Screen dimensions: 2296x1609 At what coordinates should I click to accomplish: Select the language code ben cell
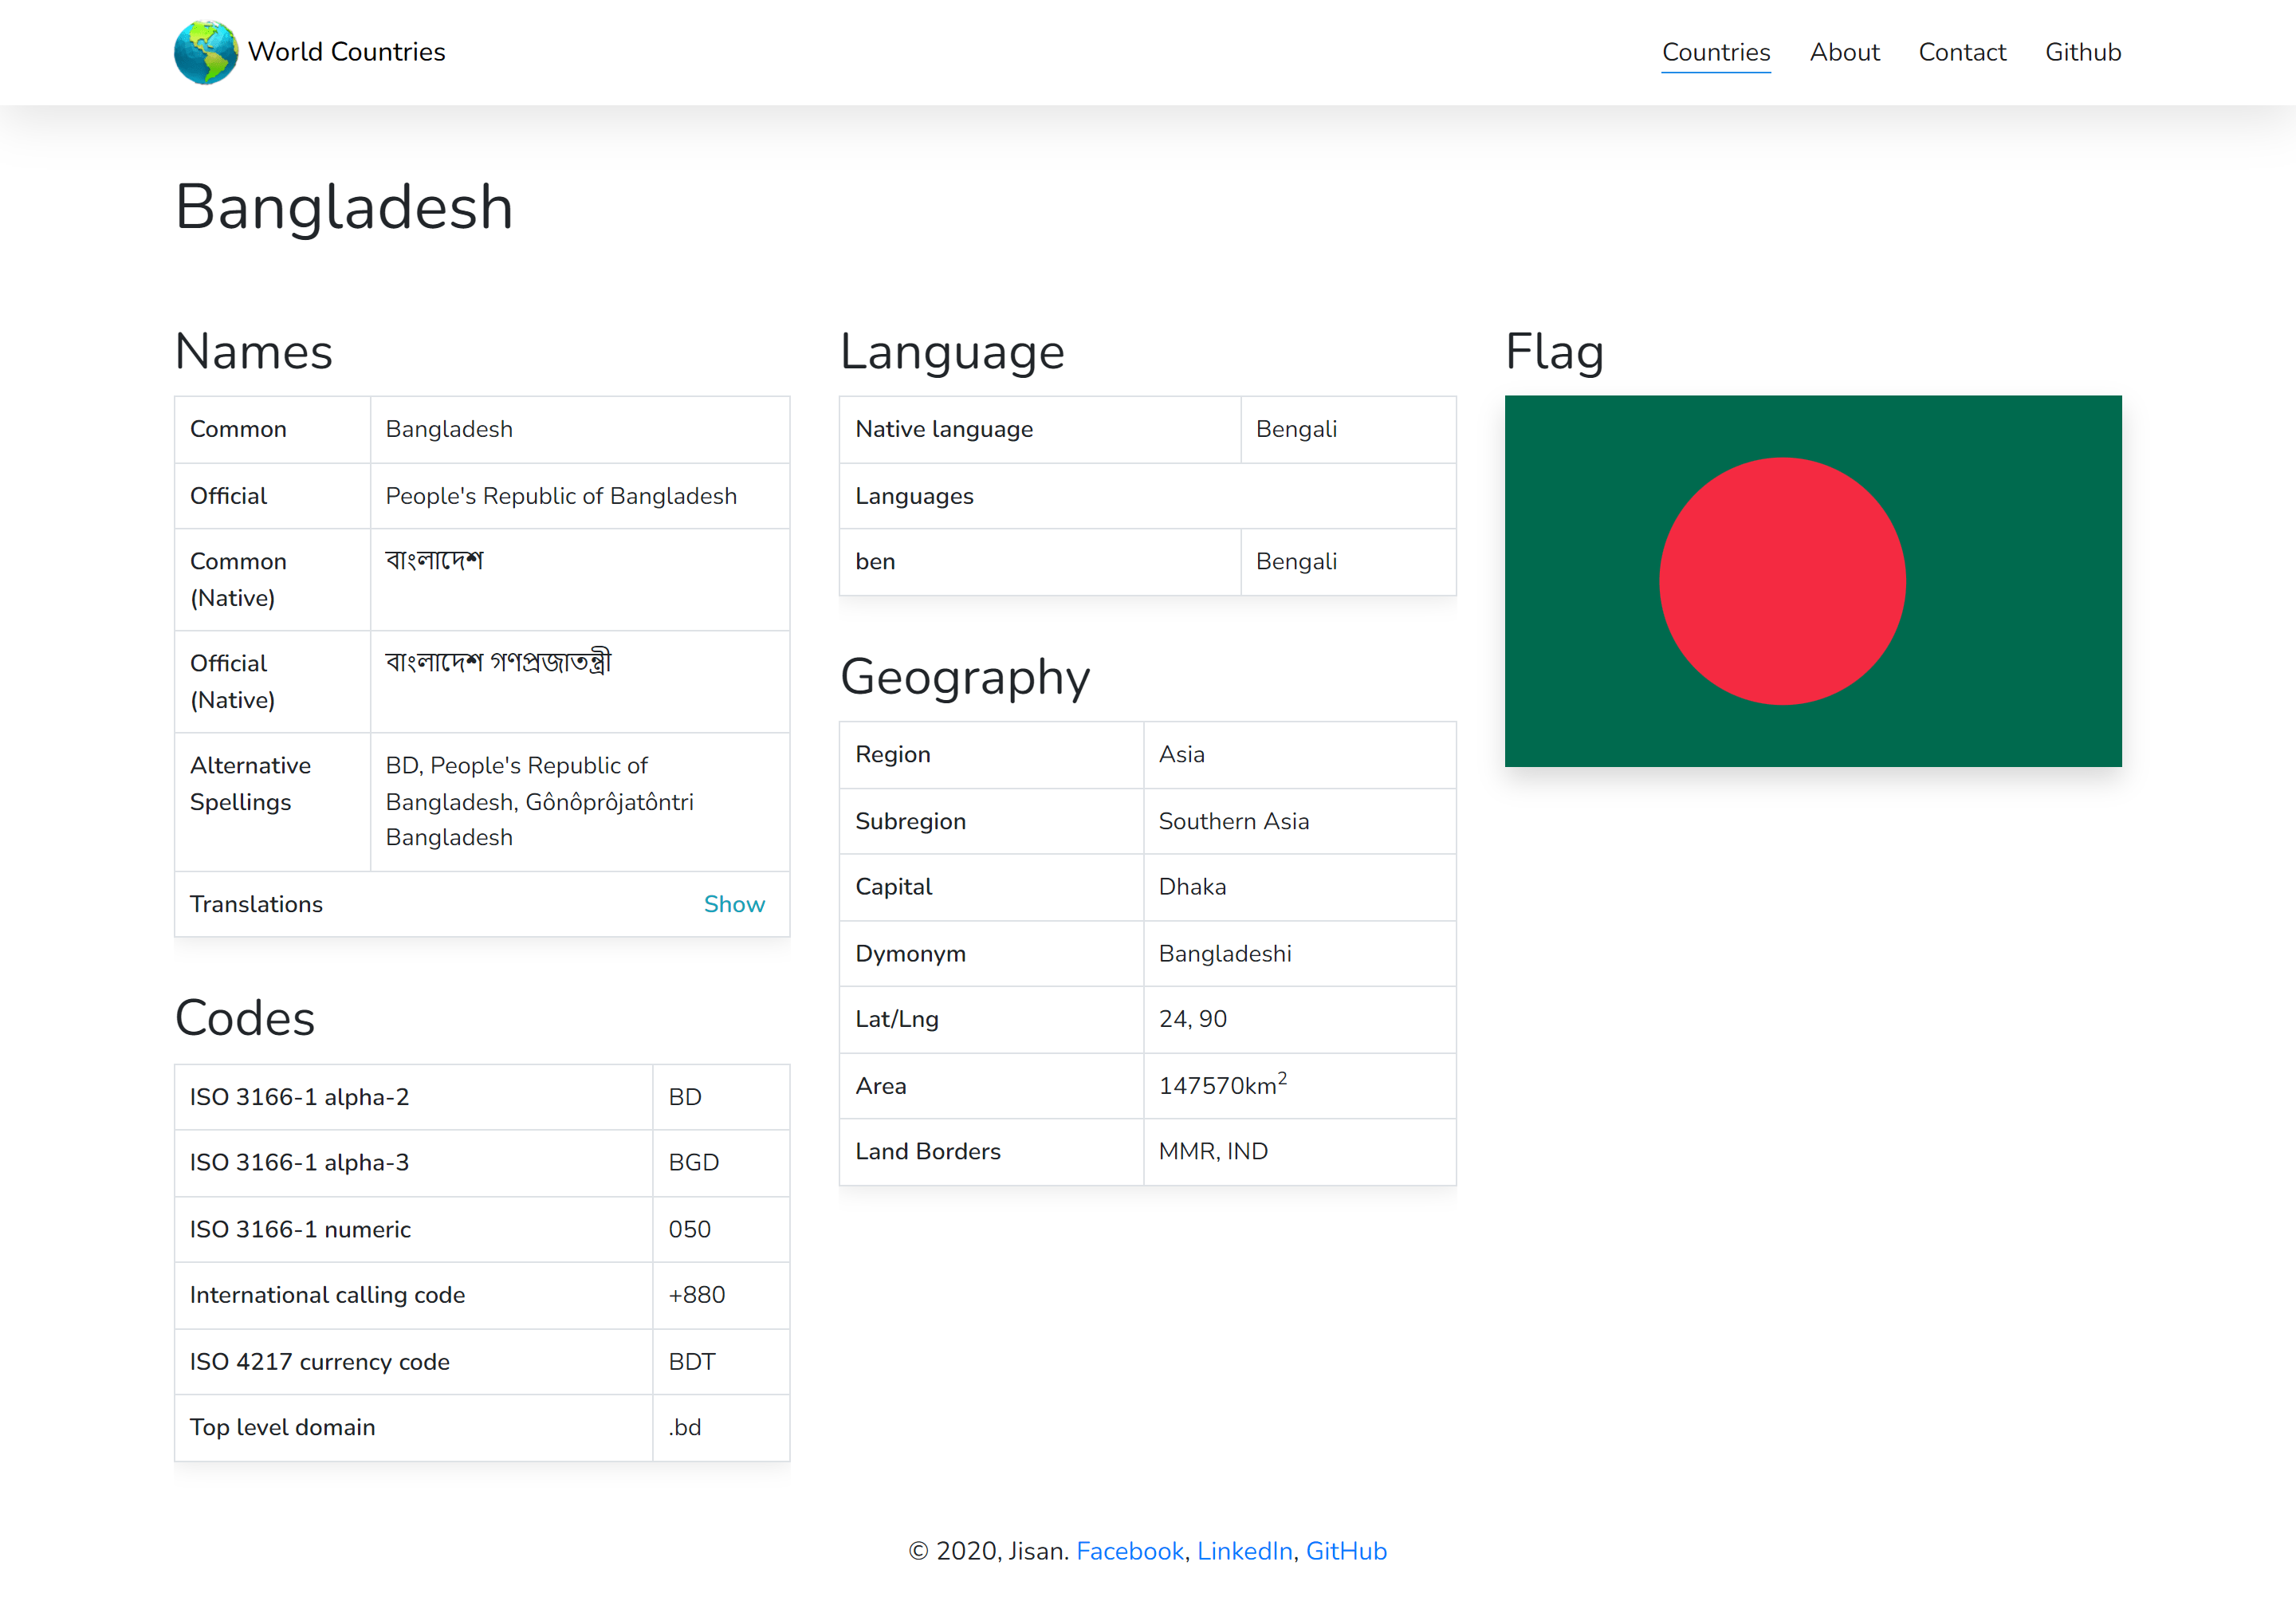coord(875,561)
